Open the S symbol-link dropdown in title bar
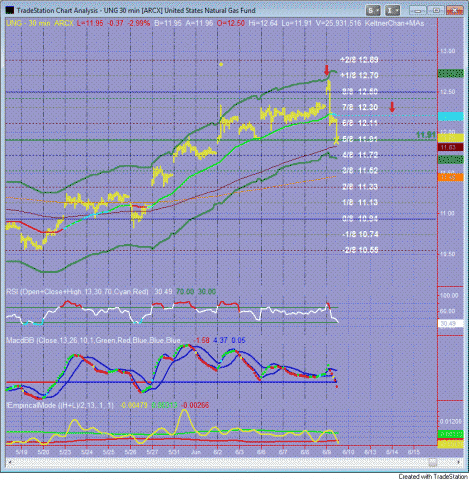 point(373,11)
